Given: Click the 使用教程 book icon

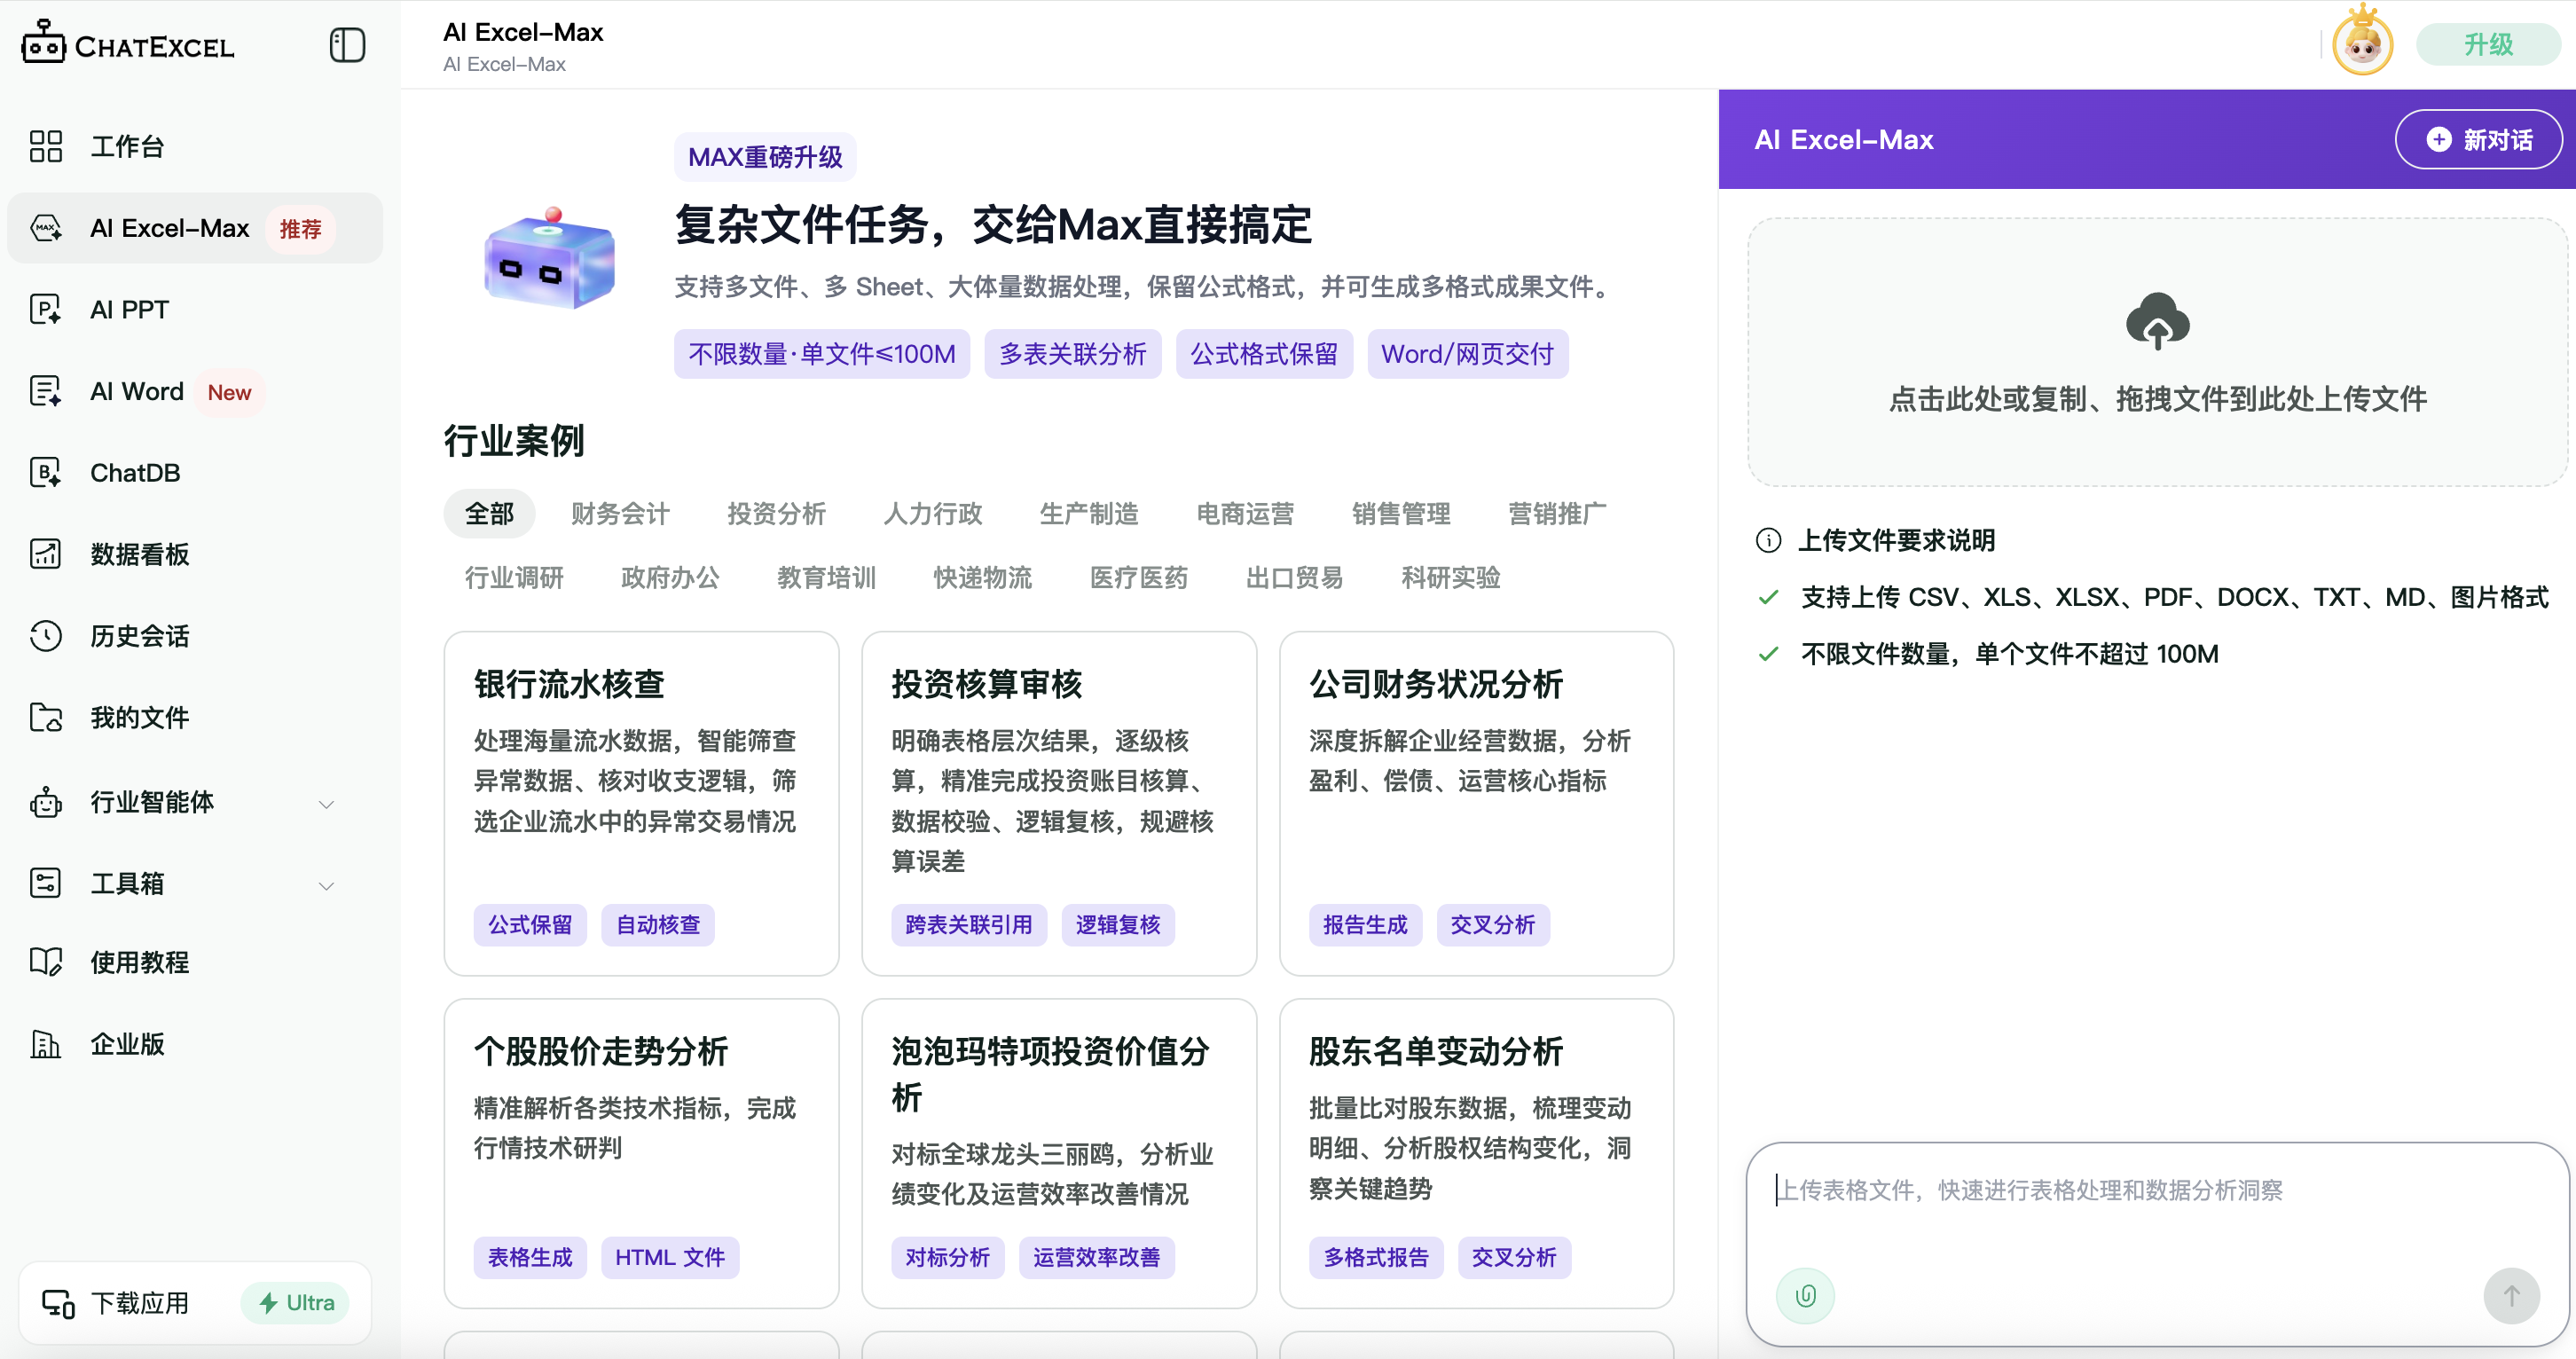Looking at the screenshot, I should point(46,962).
